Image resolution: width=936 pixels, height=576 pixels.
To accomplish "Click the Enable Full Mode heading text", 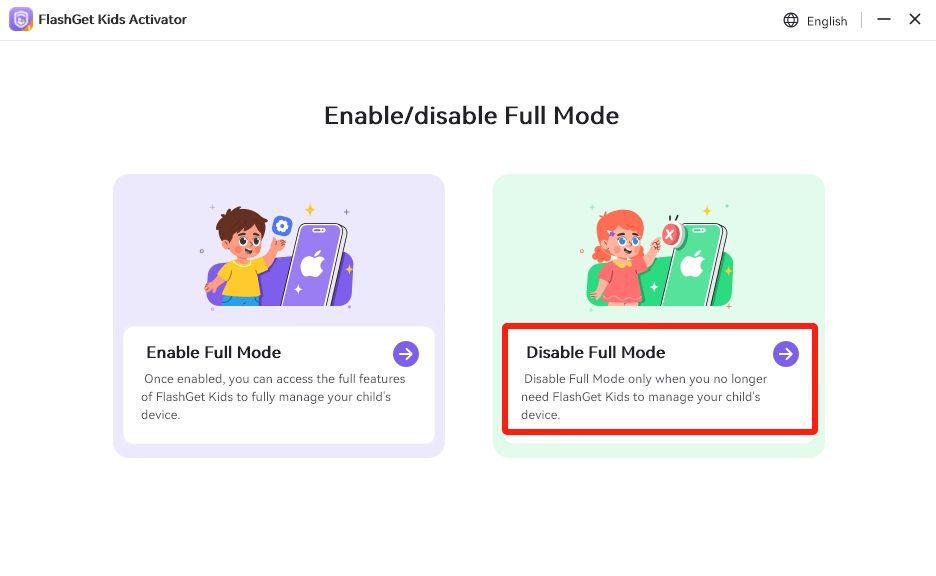I will click(x=213, y=352).
